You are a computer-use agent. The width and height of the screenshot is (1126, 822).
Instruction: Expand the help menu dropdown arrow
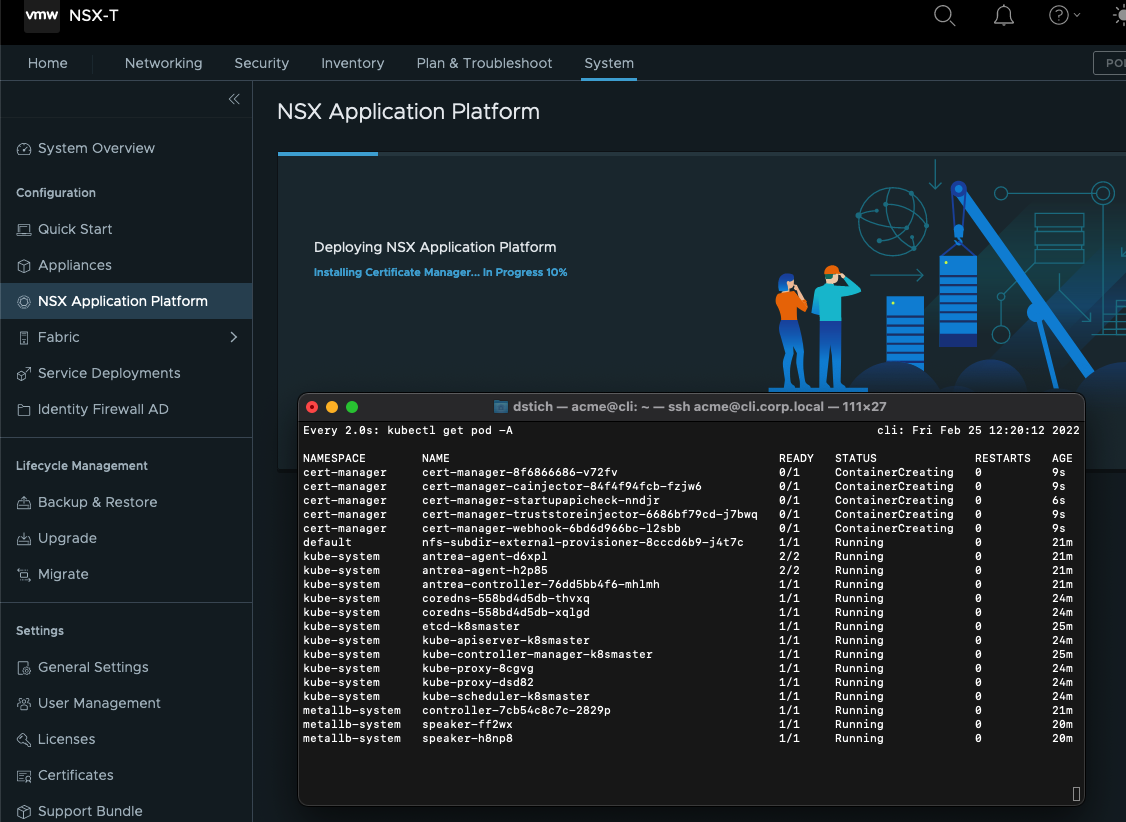(1076, 15)
